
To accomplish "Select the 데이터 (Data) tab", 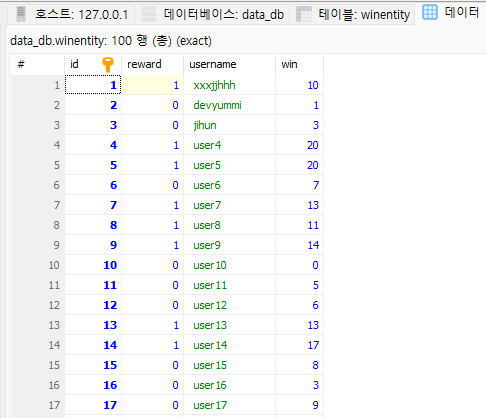I will [451, 13].
